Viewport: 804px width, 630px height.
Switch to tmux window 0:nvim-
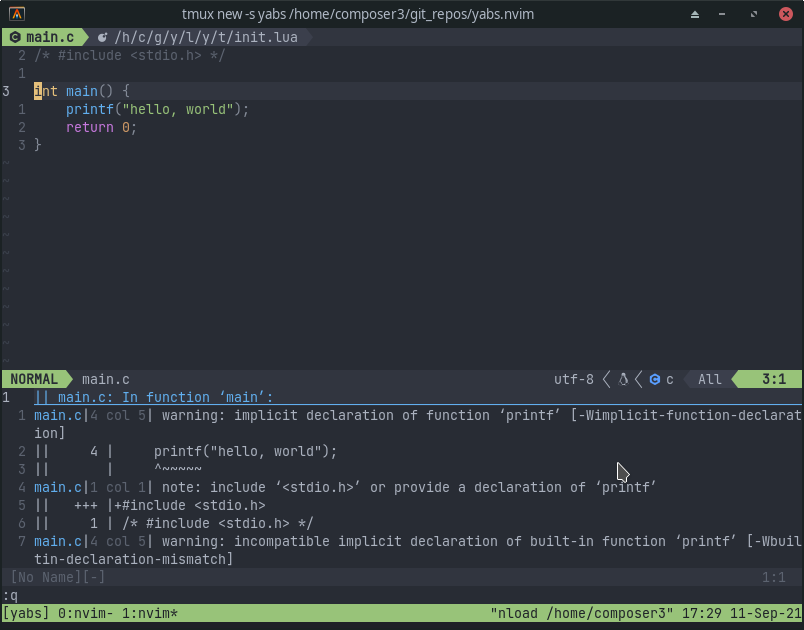pos(86,613)
